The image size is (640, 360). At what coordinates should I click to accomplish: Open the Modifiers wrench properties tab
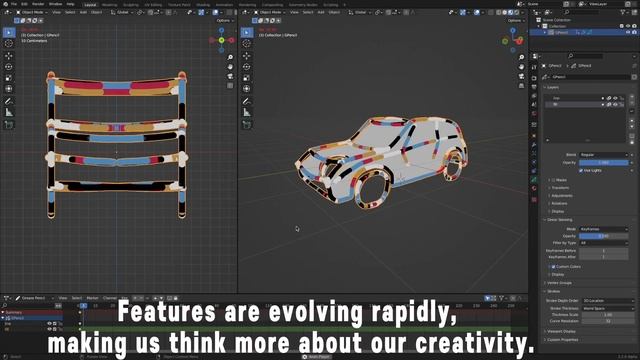pos(534,145)
